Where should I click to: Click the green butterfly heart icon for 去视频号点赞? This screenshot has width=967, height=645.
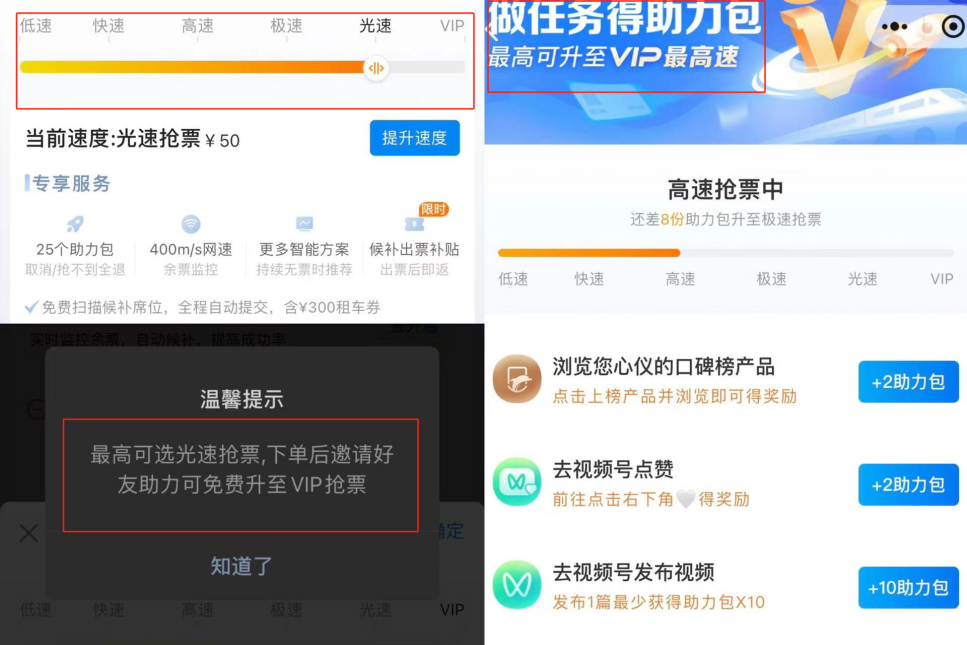517,482
